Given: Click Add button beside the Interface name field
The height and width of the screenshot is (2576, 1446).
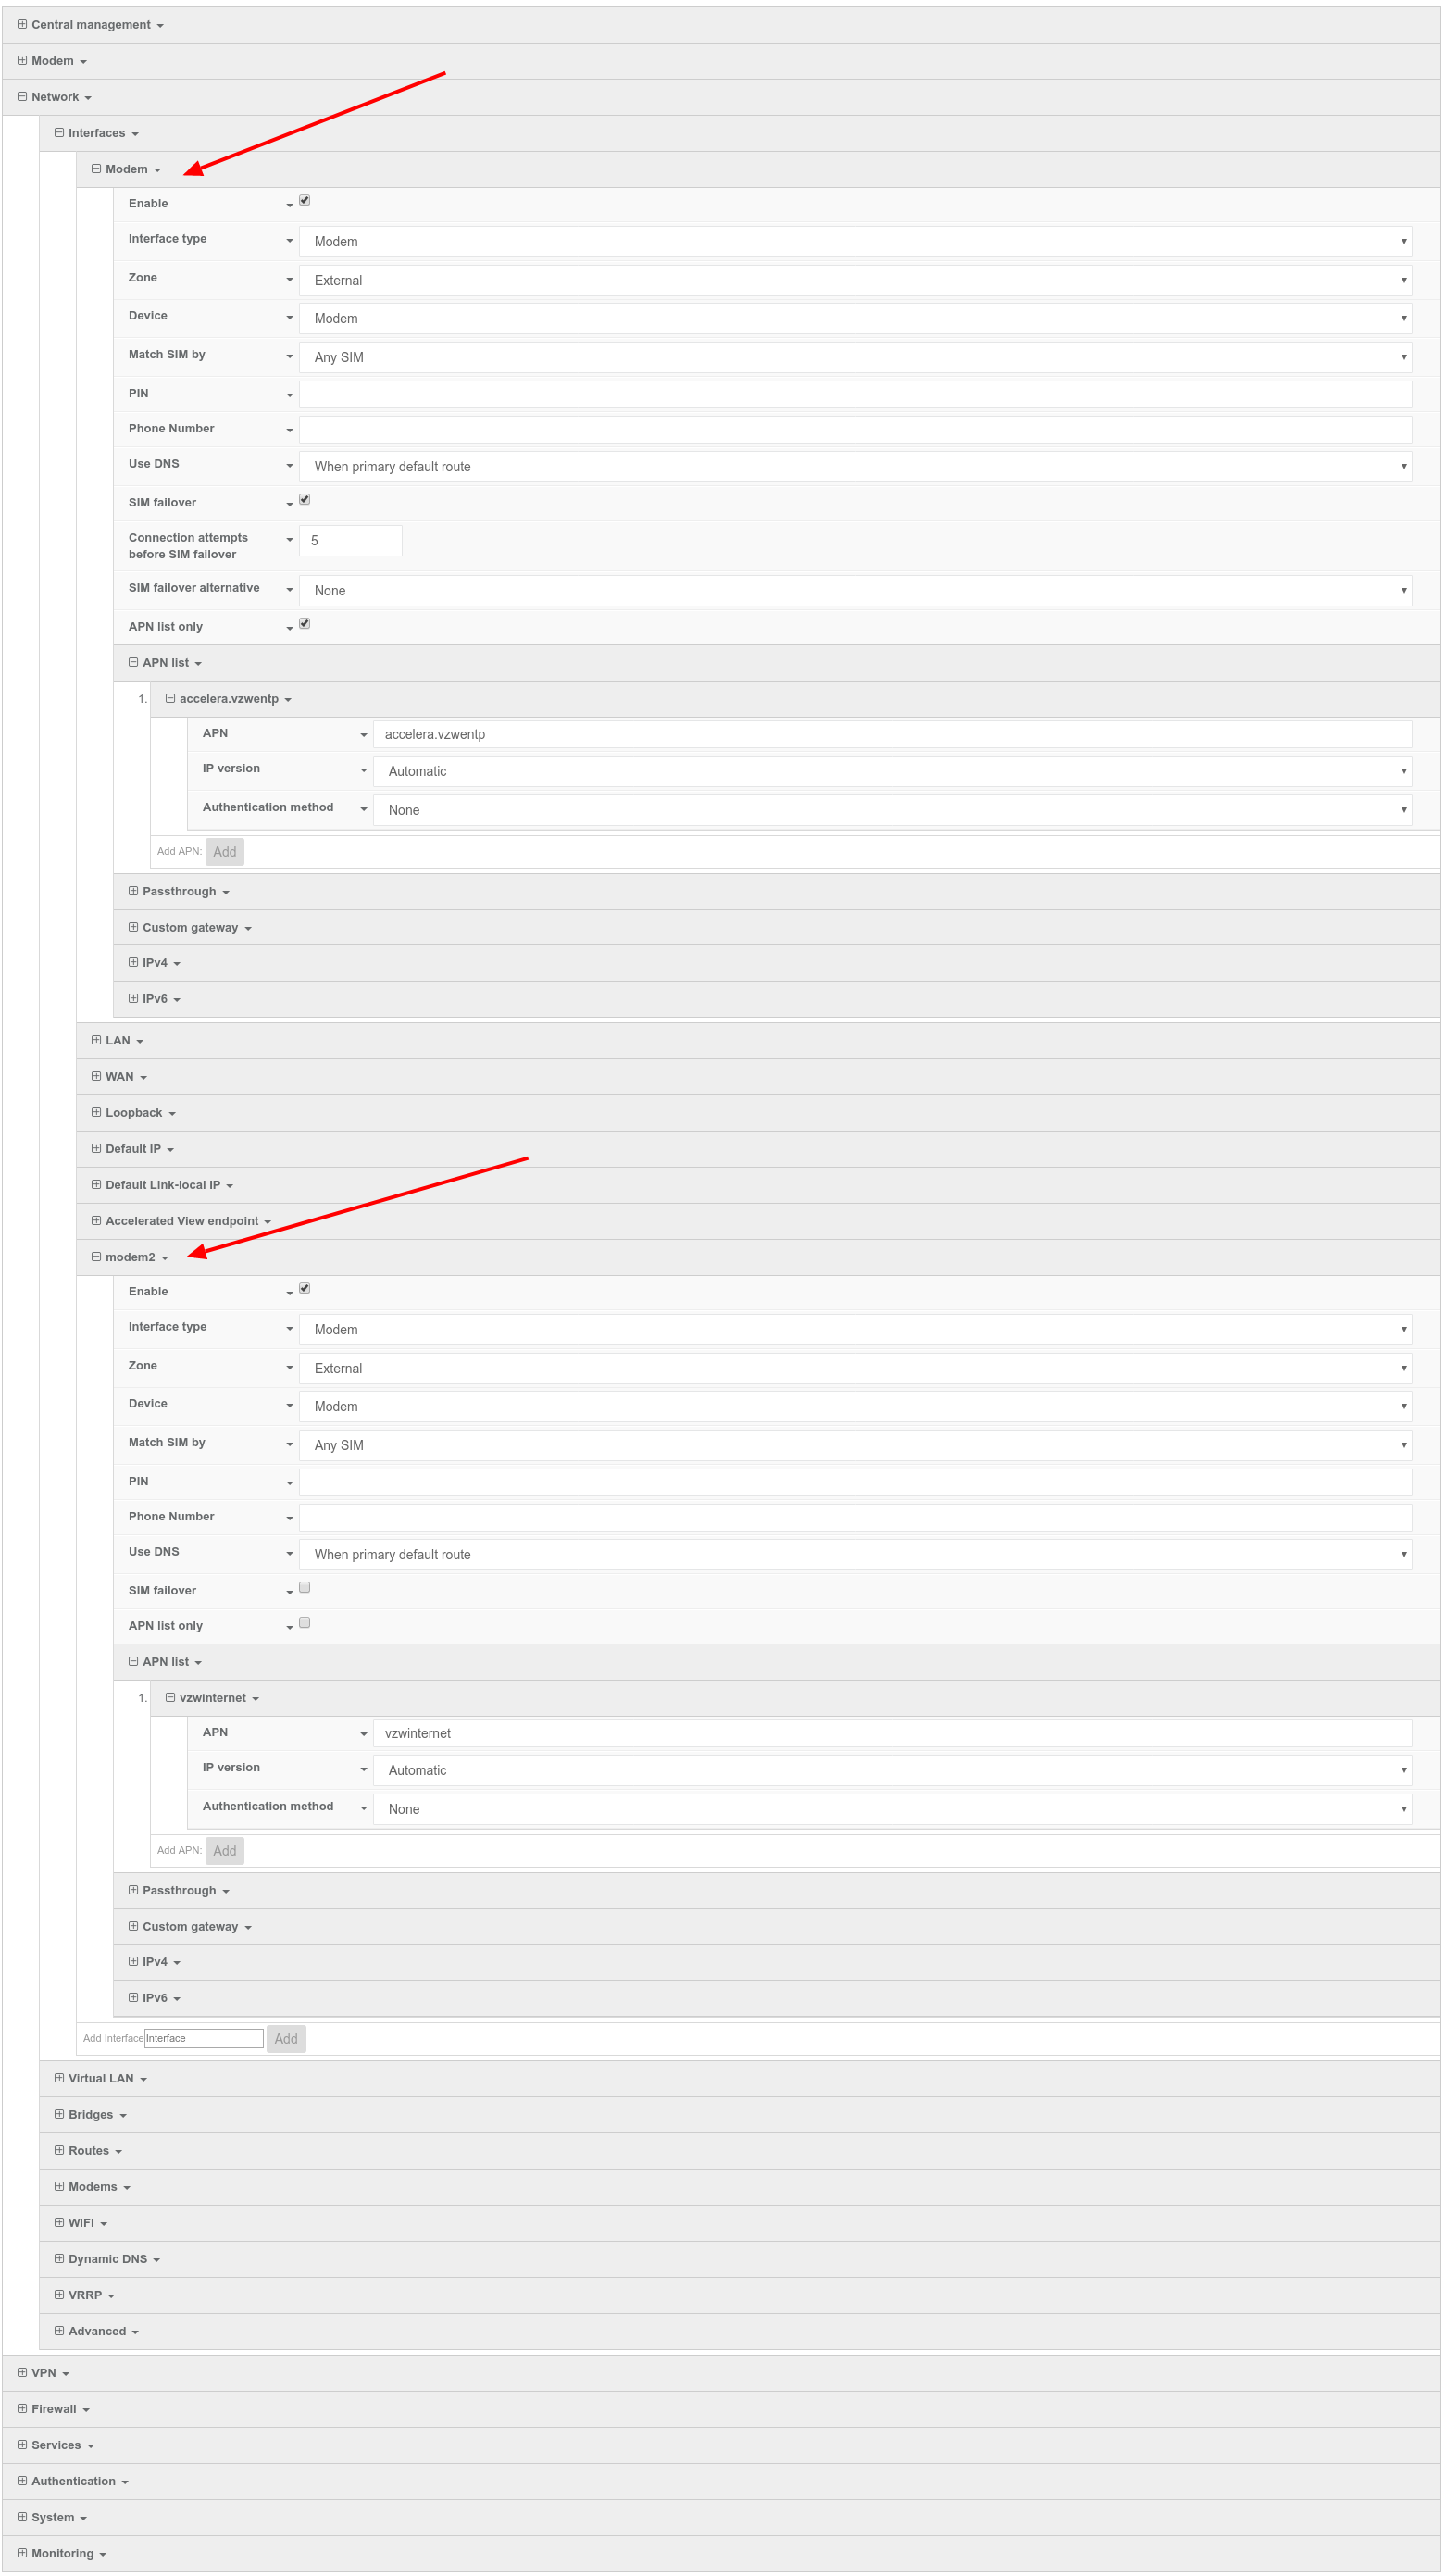Looking at the screenshot, I should pyautogui.click(x=286, y=2038).
